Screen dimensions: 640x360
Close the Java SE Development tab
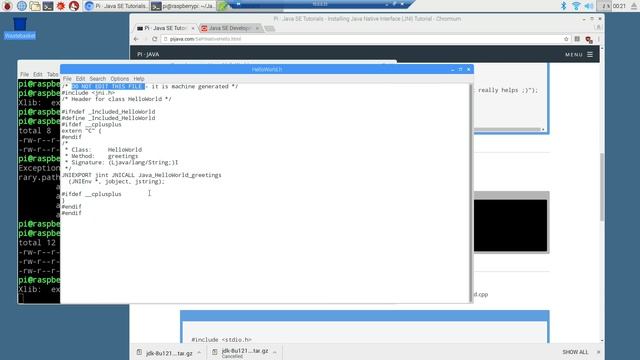[257, 28]
